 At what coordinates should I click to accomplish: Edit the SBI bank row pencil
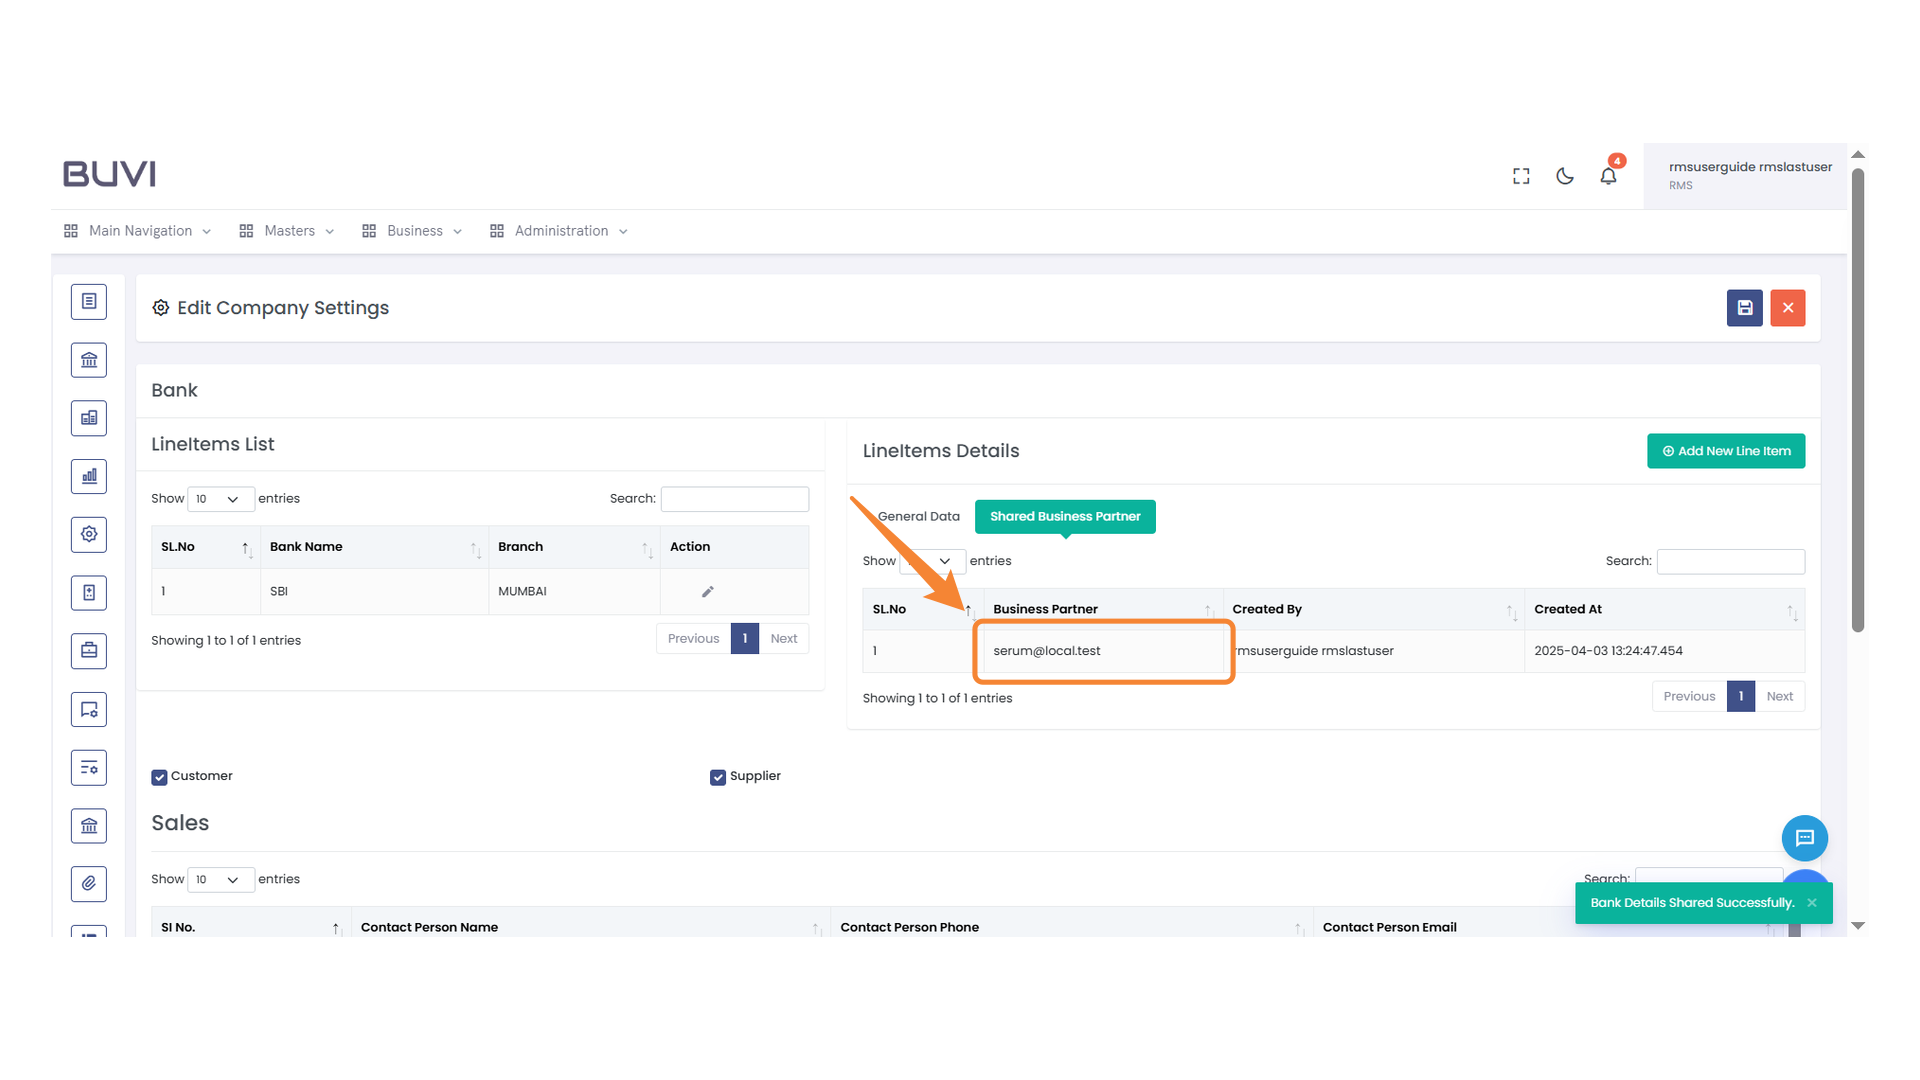[707, 592]
